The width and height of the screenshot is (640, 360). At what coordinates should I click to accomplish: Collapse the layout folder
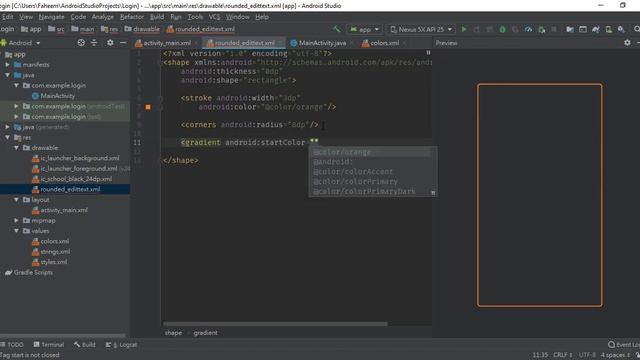click(x=16, y=200)
